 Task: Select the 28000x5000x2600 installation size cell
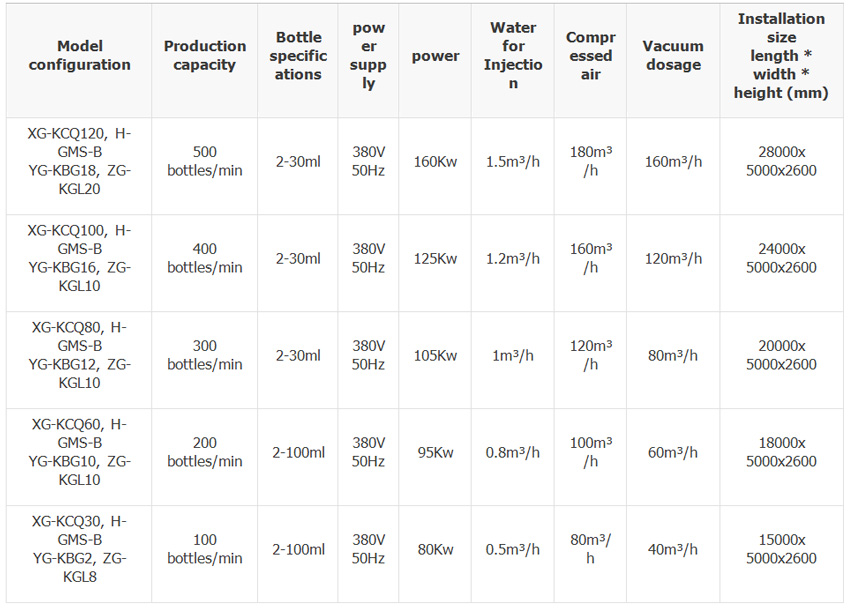pos(781,162)
